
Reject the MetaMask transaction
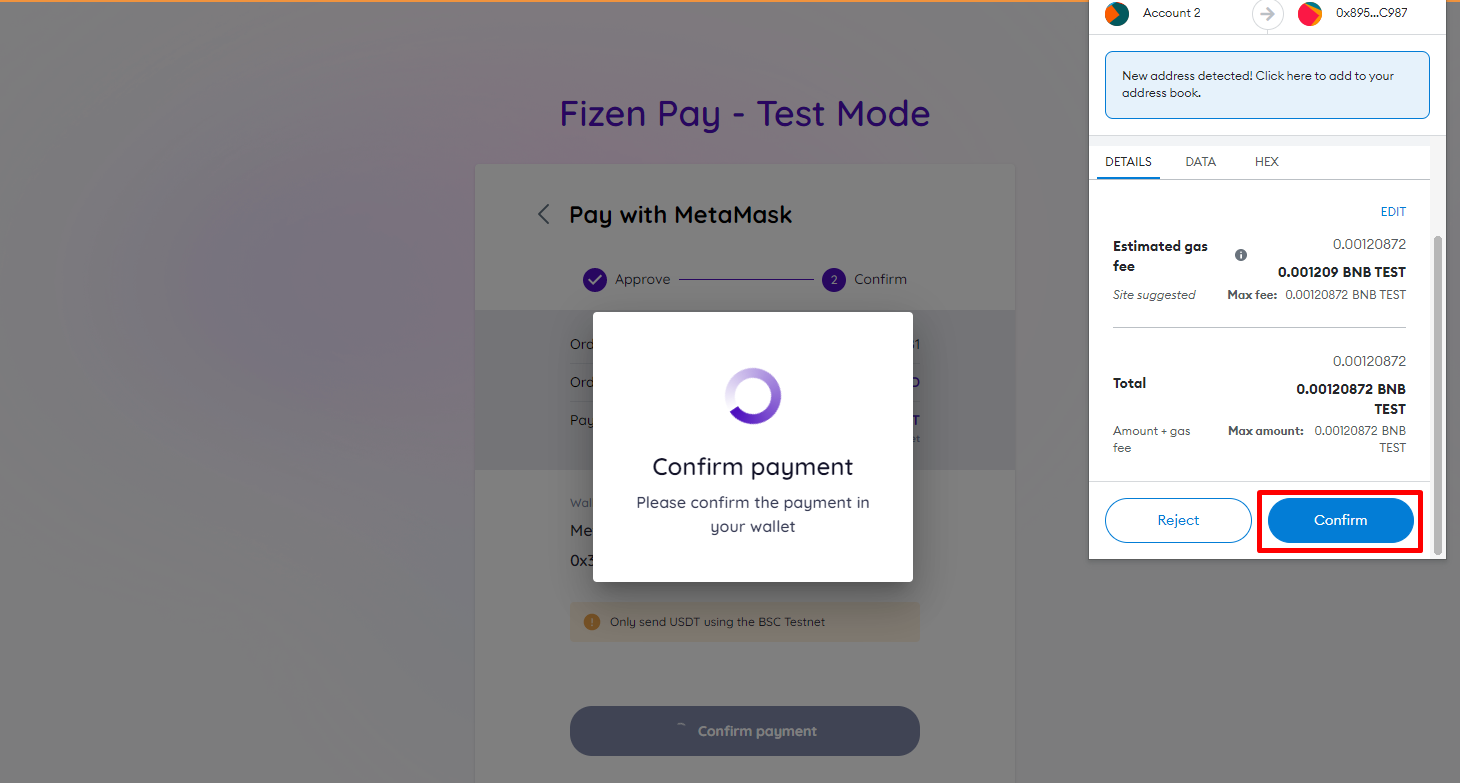tap(1178, 520)
